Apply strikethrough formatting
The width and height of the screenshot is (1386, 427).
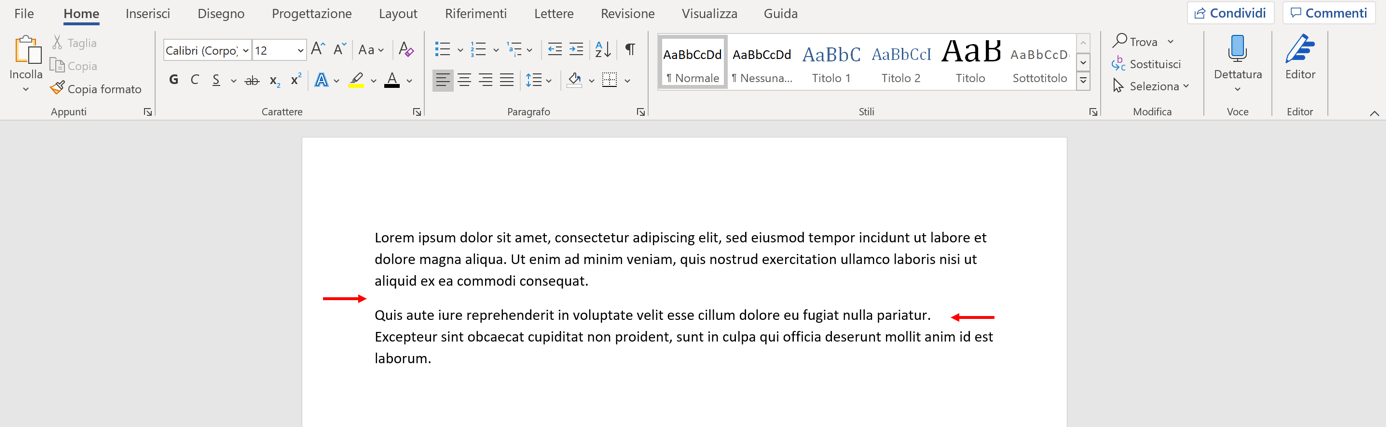[252, 80]
